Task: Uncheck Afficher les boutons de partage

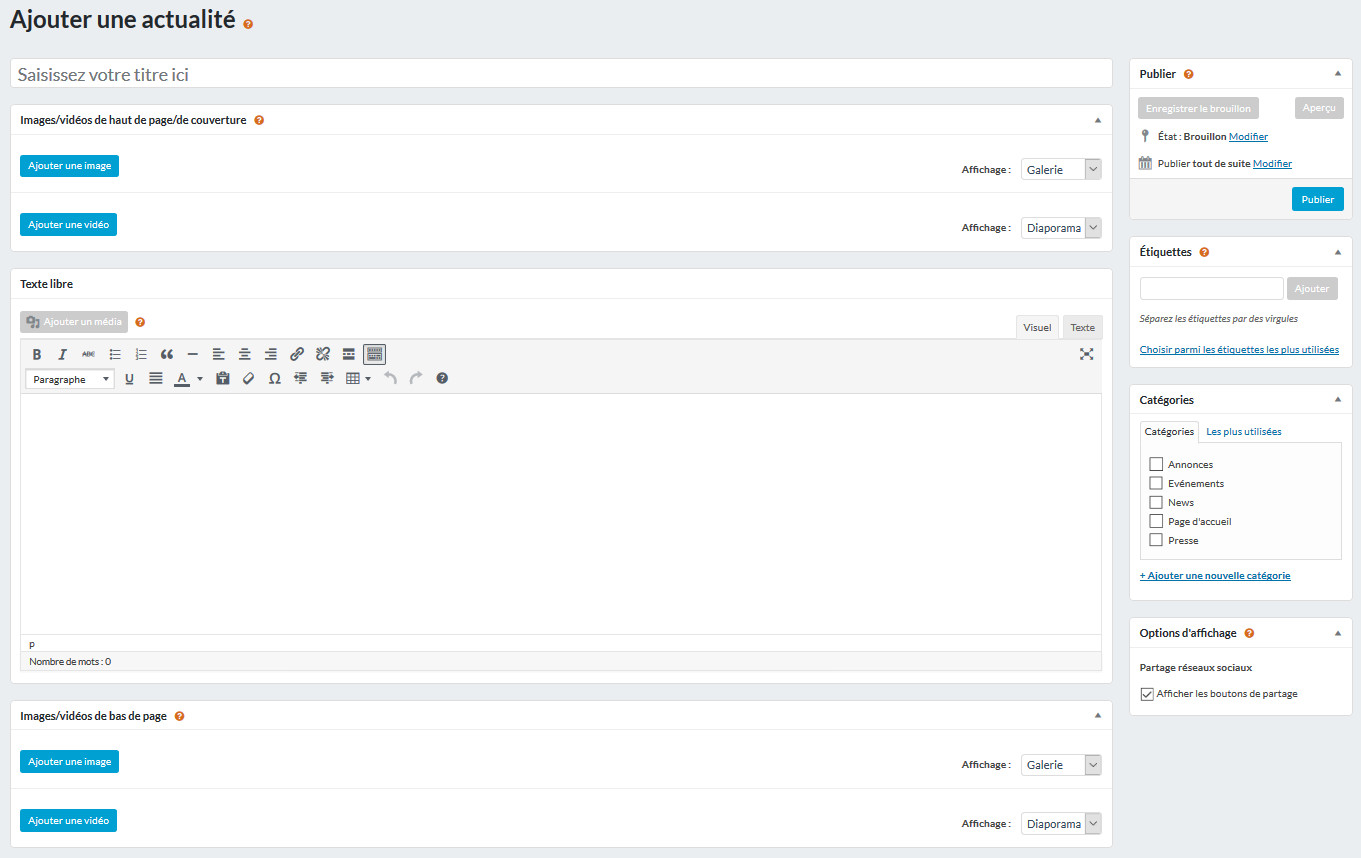Action: click(1147, 694)
